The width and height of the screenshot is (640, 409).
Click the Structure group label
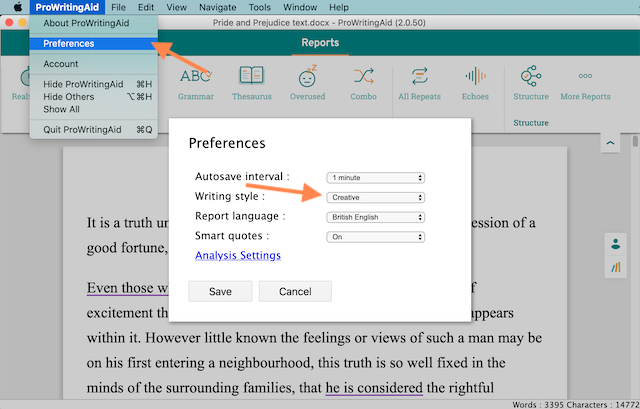coord(531,122)
